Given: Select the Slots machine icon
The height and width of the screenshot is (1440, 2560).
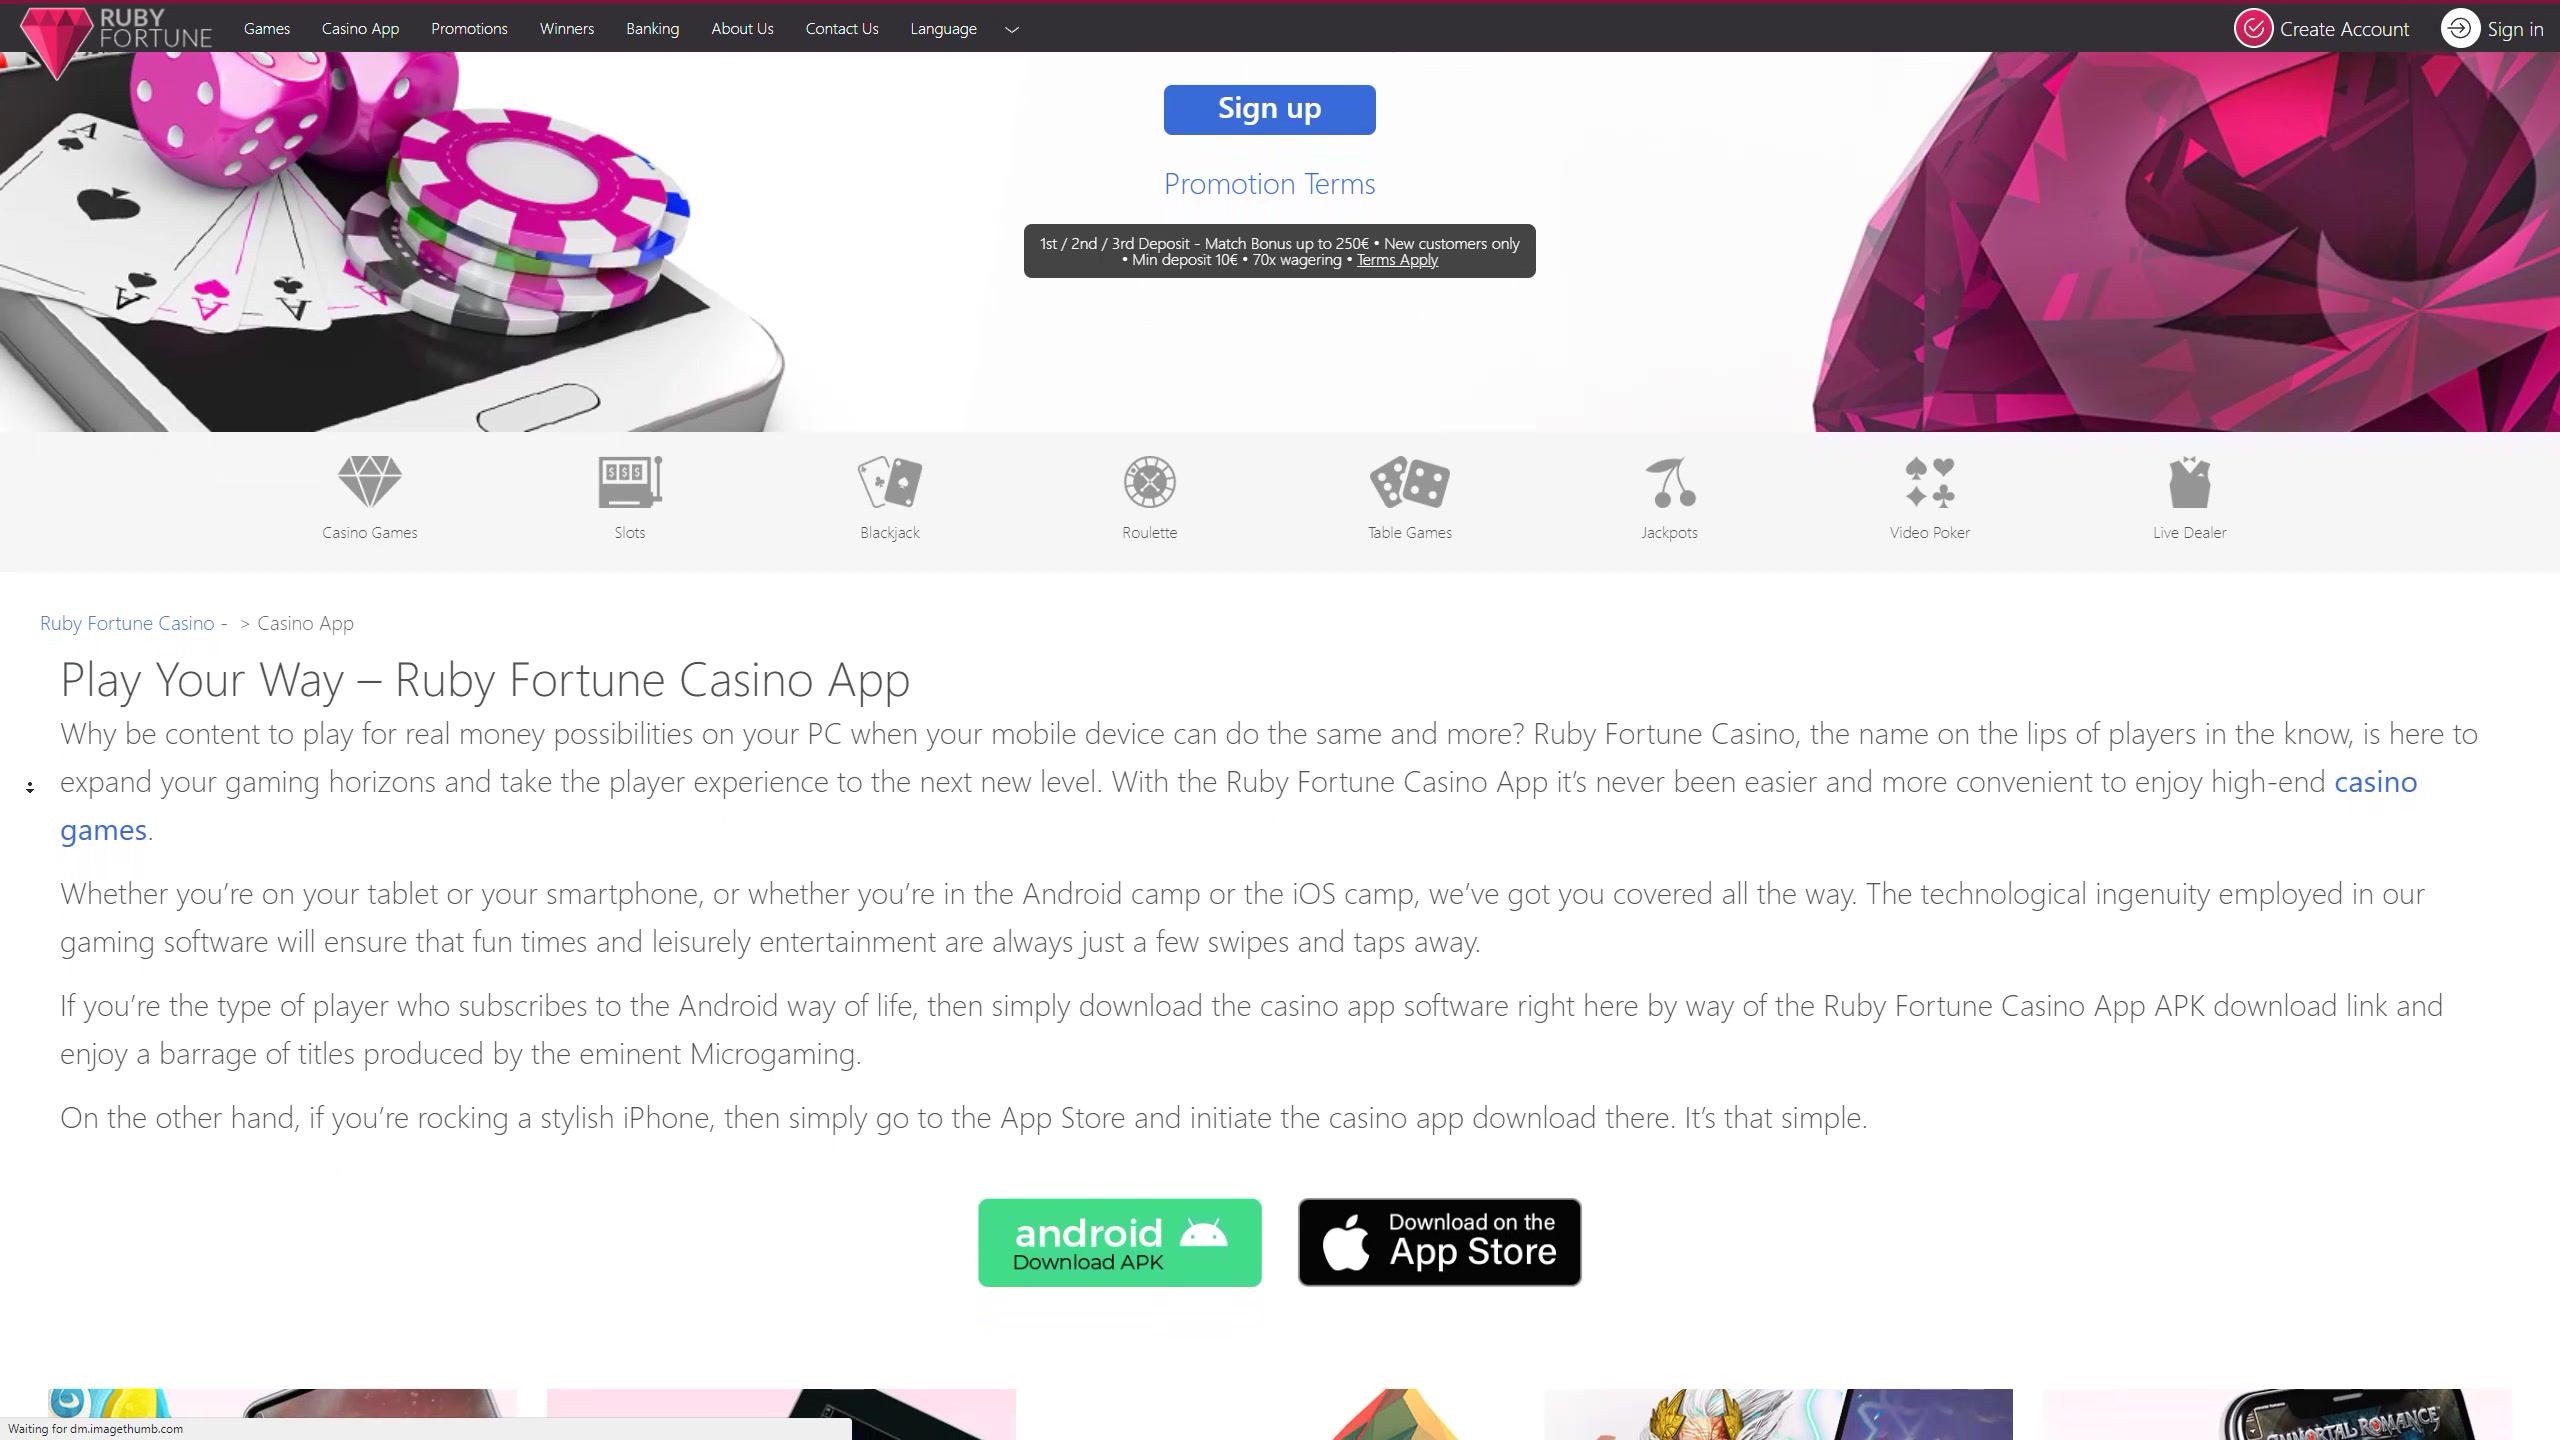Looking at the screenshot, I should coord(630,482).
